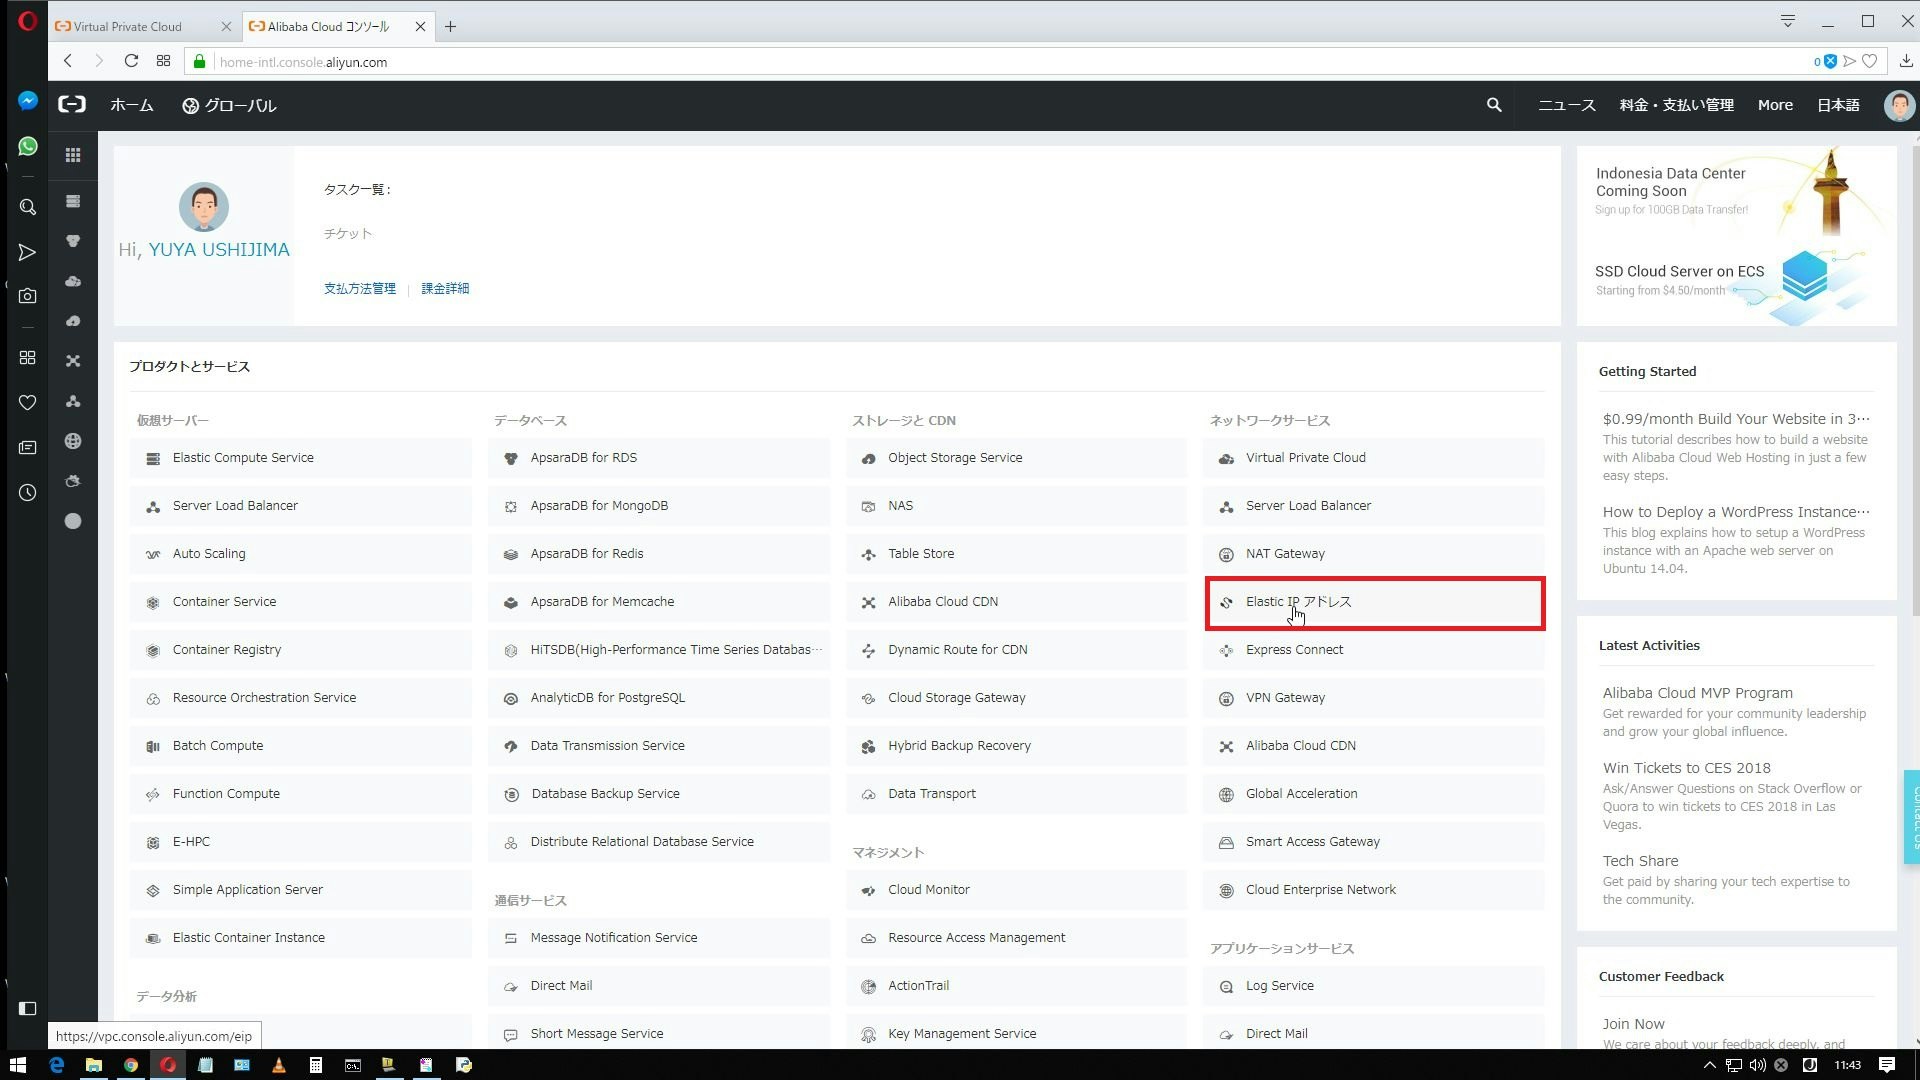Open the 日本語 language dropdown
Screen dimensions: 1920x1080
pos(1838,105)
